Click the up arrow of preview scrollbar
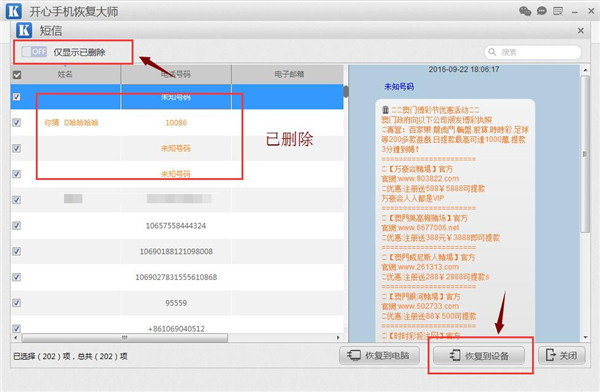 coord(585,70)
